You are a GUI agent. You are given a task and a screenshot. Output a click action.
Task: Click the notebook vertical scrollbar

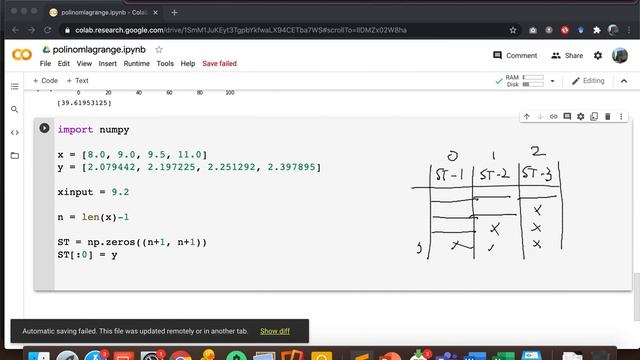click(x=636, y=296)
